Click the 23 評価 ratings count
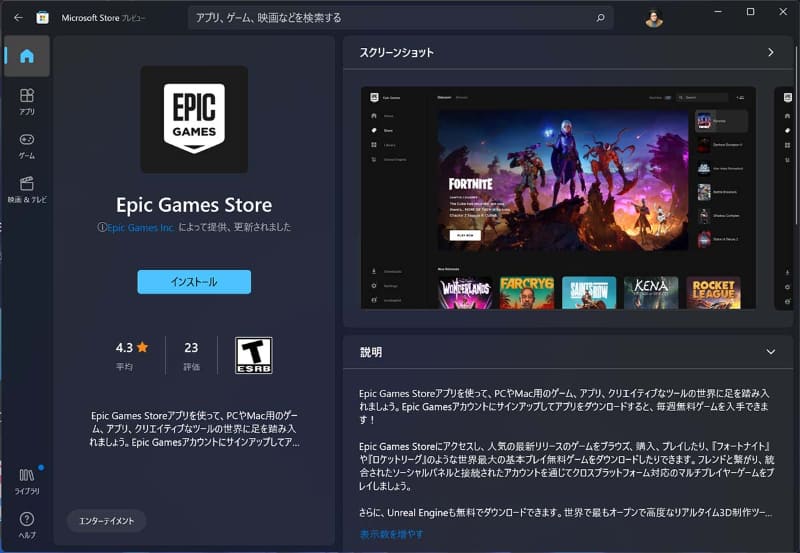800x553 pixels. coord(191,356)
